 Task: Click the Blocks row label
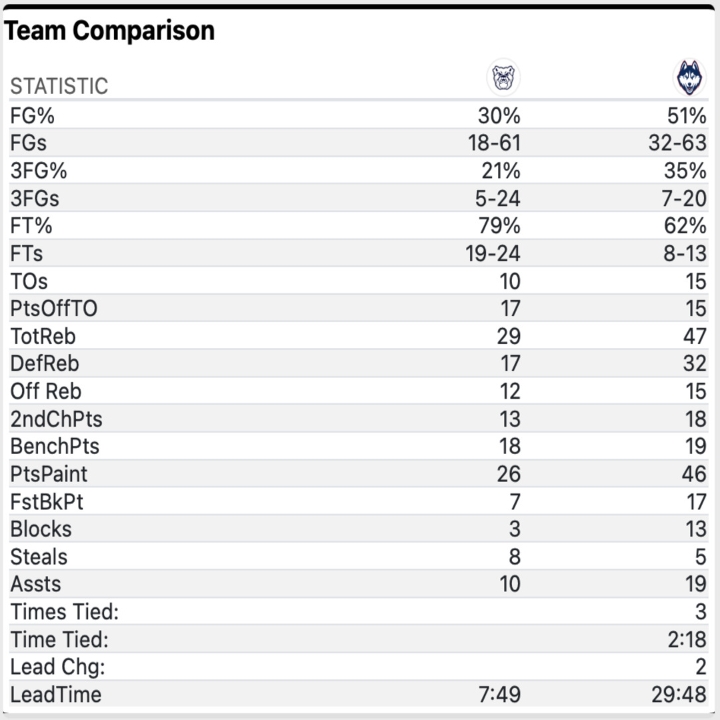[41, 529]
